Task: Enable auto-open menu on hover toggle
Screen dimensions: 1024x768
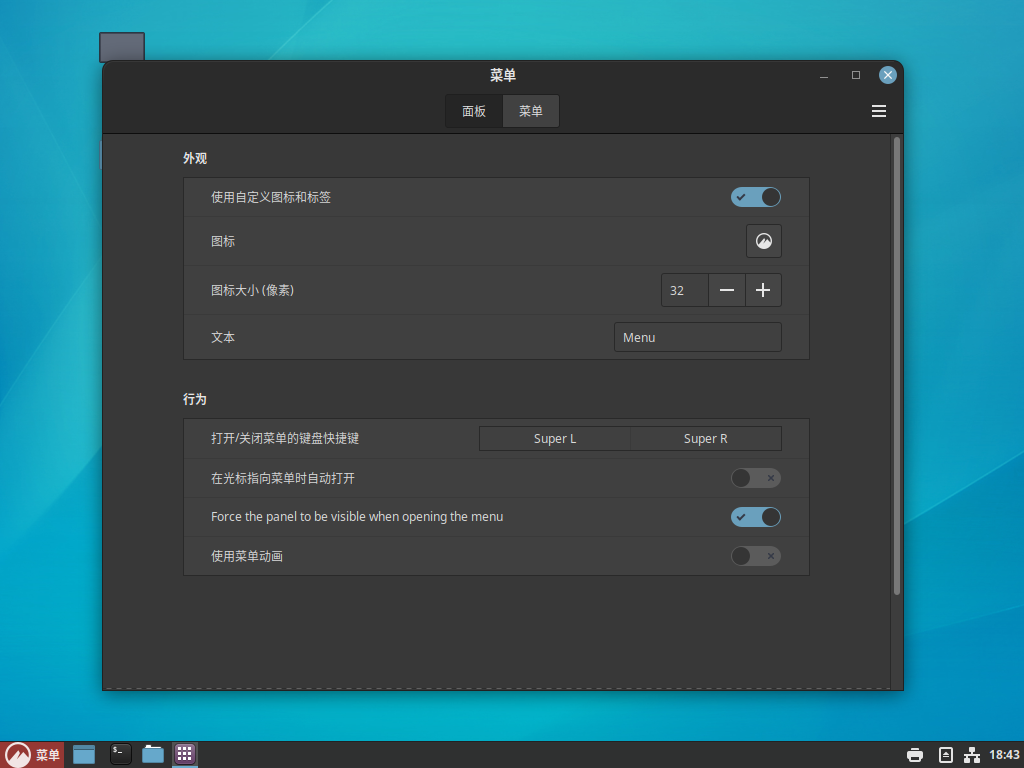Action: pos(755,478)
